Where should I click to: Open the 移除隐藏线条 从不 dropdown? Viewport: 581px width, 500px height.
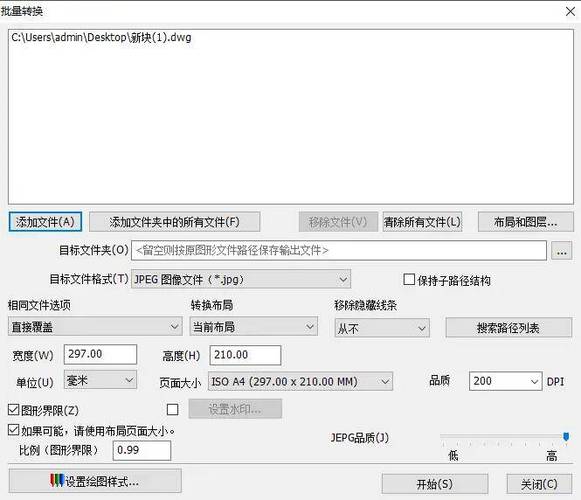tap(382, 328)
